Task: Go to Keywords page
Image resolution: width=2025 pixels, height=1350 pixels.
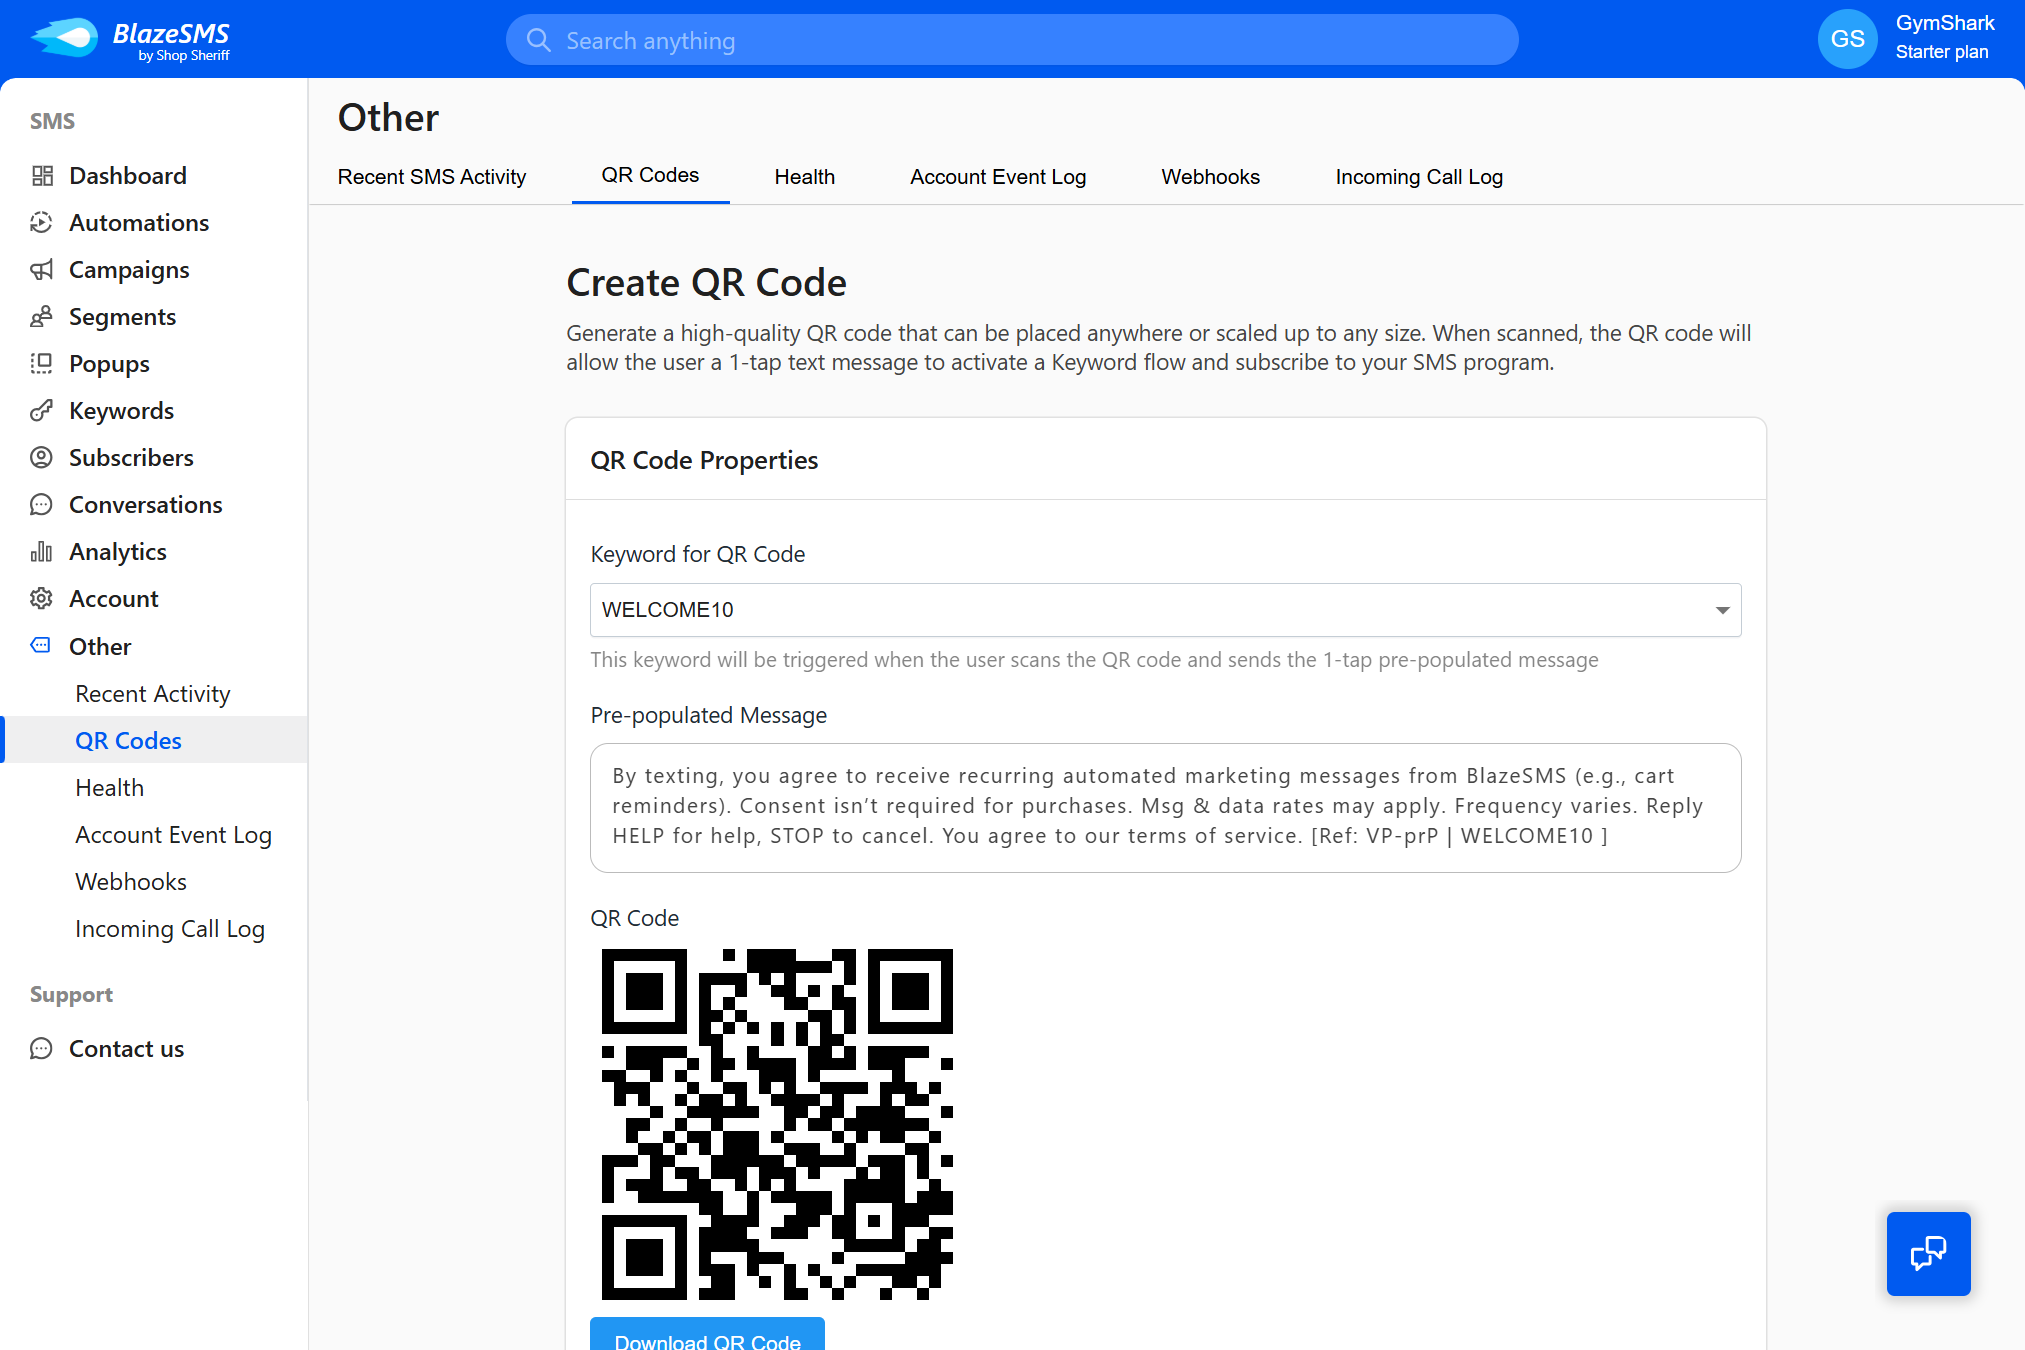Action: coord(122,411)
